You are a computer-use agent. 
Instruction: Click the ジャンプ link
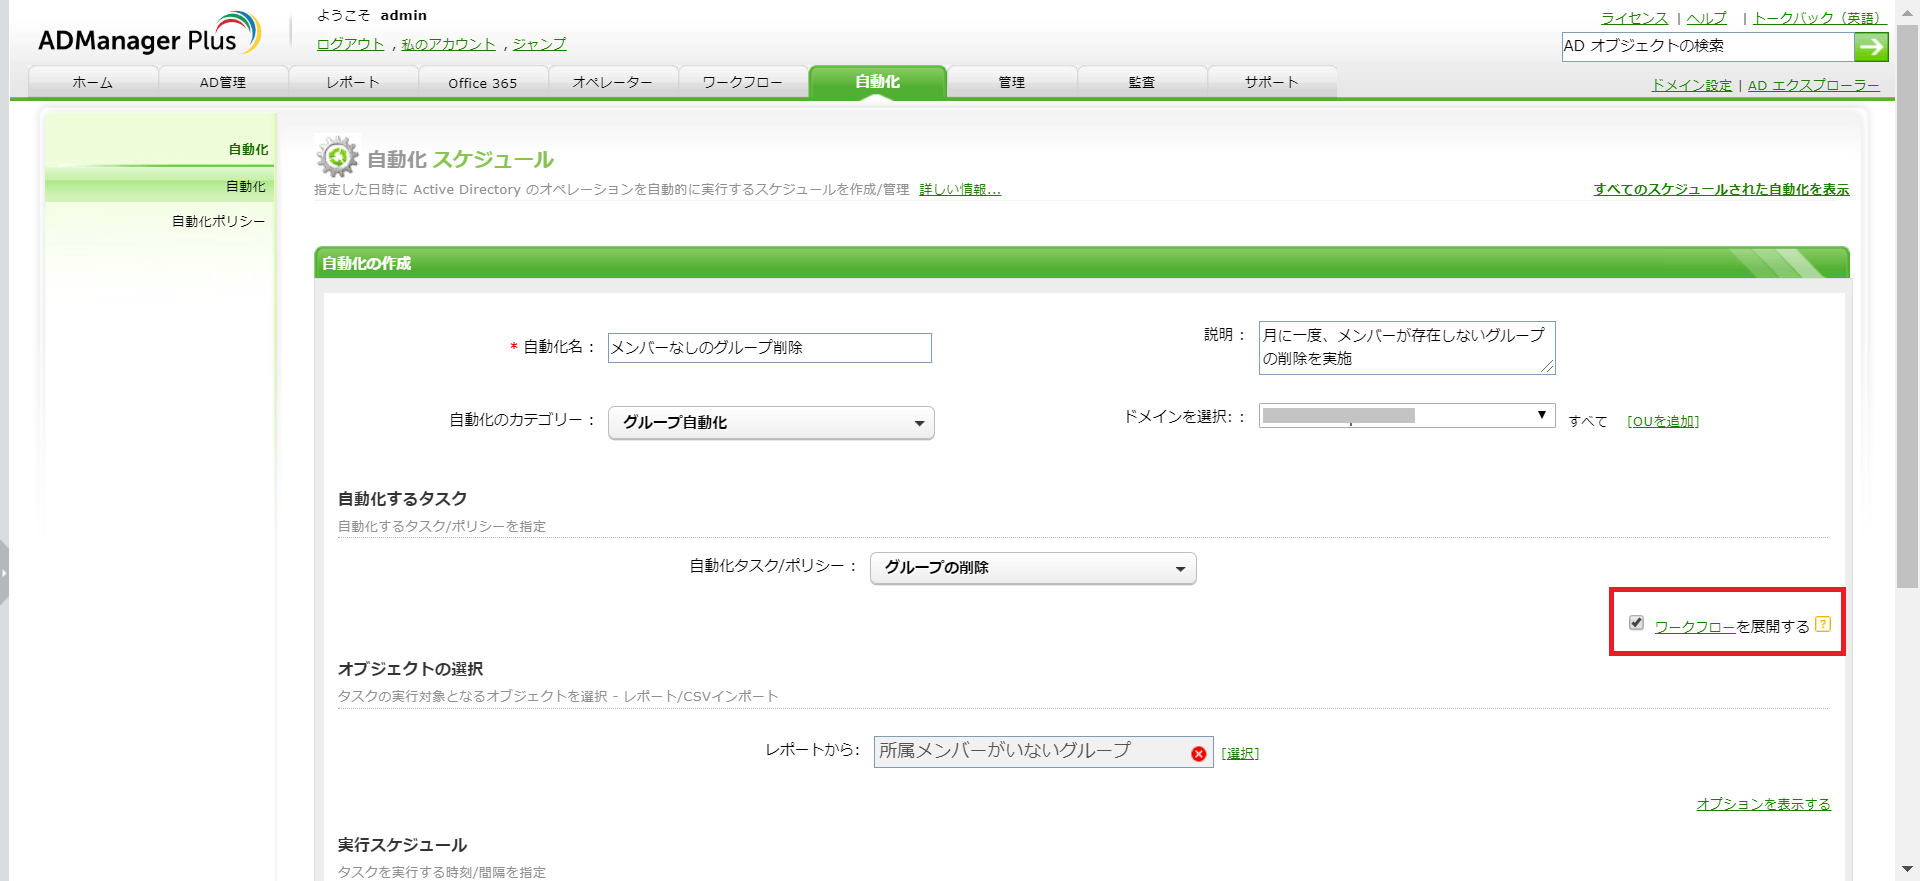point(539,44)
